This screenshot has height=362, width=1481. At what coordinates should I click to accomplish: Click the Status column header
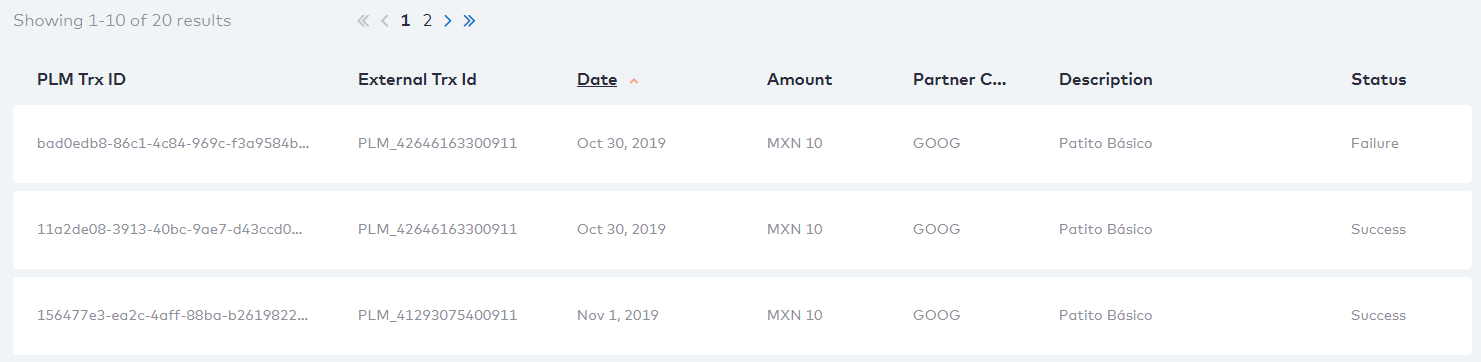coord(1379,80)
